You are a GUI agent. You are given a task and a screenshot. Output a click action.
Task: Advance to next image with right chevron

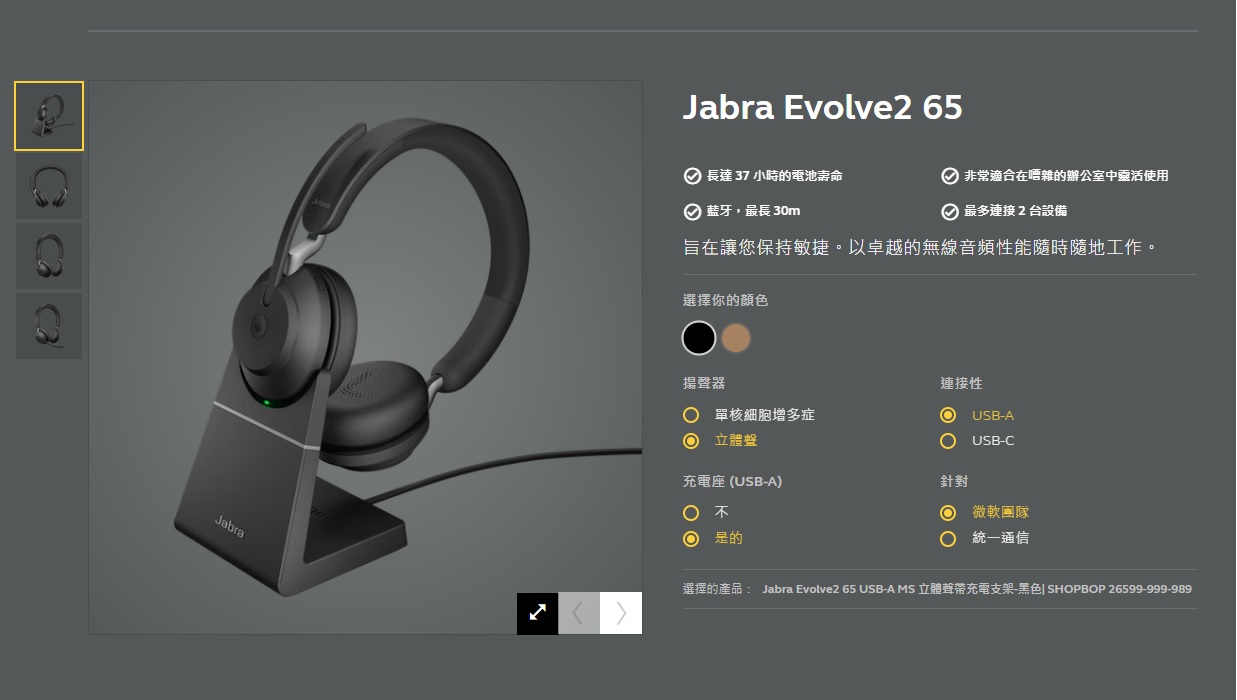point(621,613)
